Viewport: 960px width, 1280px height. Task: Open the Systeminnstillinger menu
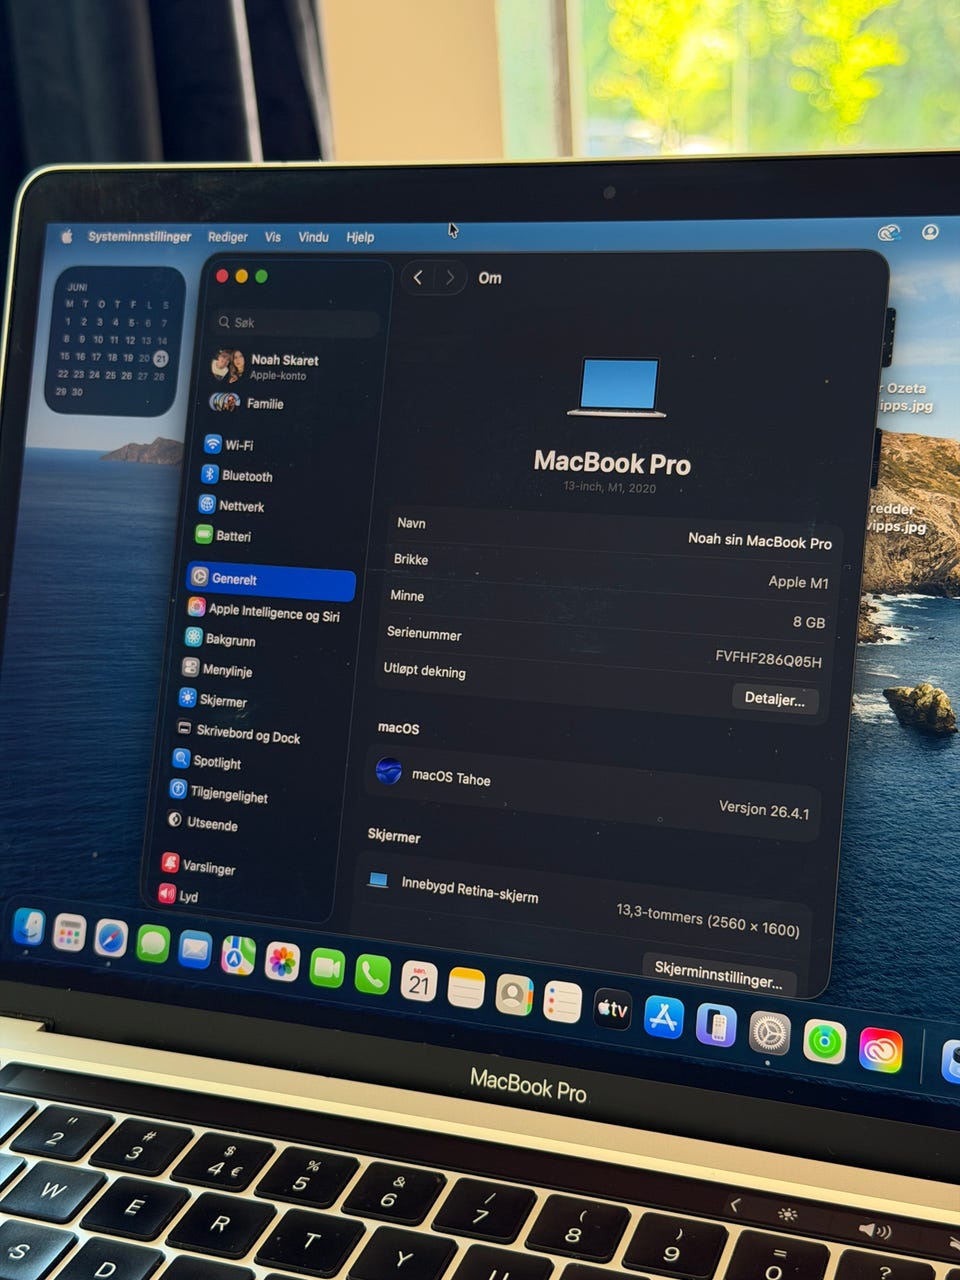pos(139,236)
